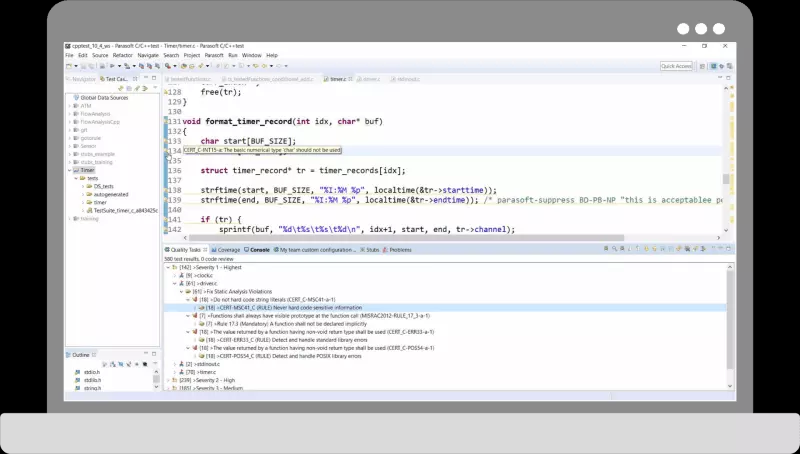Click violation marker on line 141
Image resolution: width=800 pixels, height=454 pixels.
pos(165,219)
